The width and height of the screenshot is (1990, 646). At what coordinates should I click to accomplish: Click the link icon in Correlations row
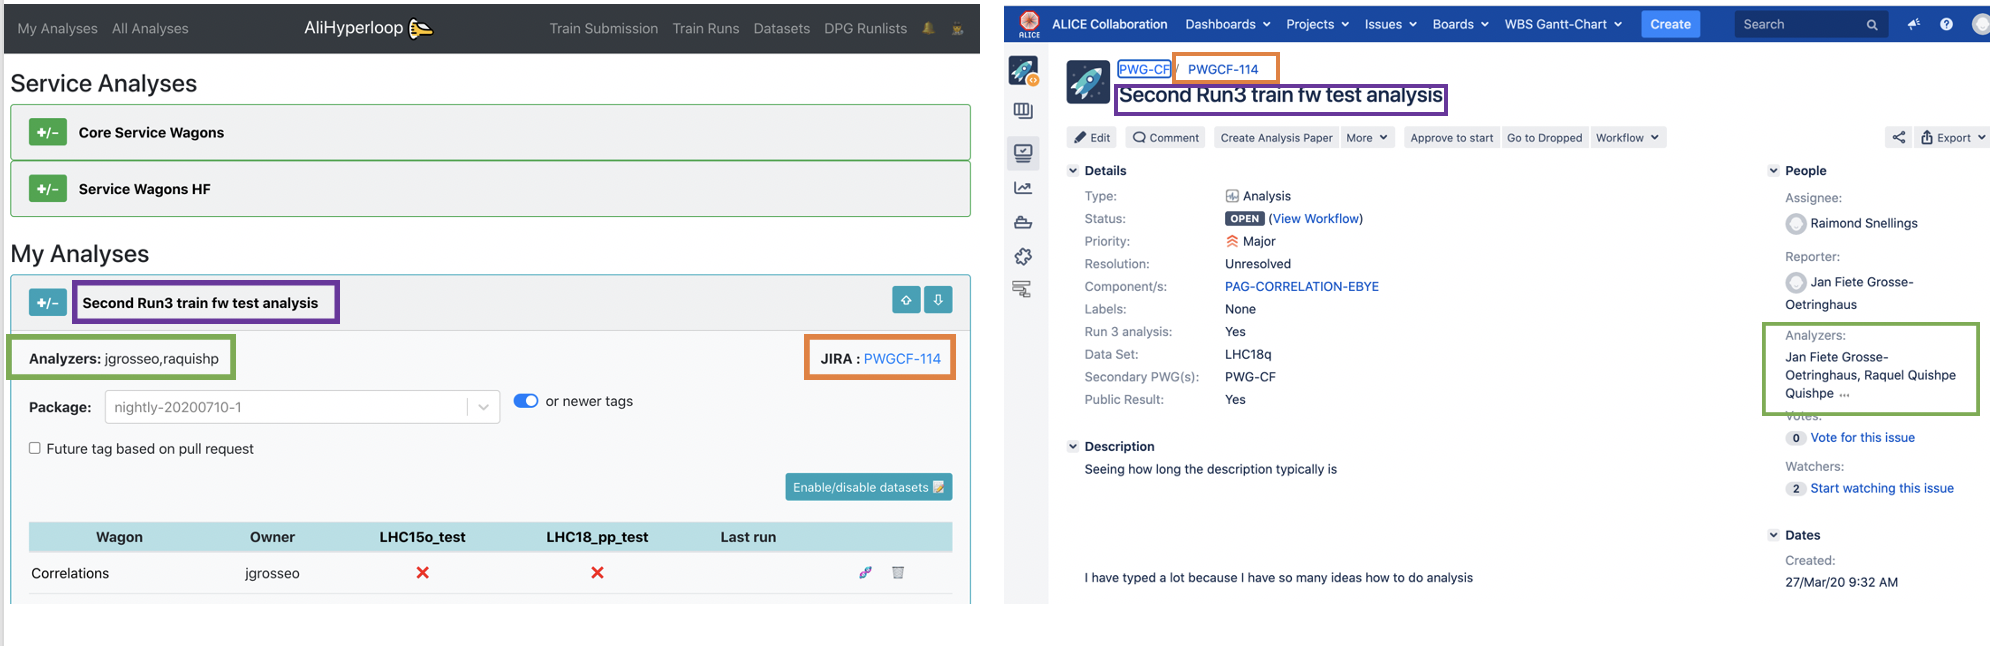click(865, 573)
